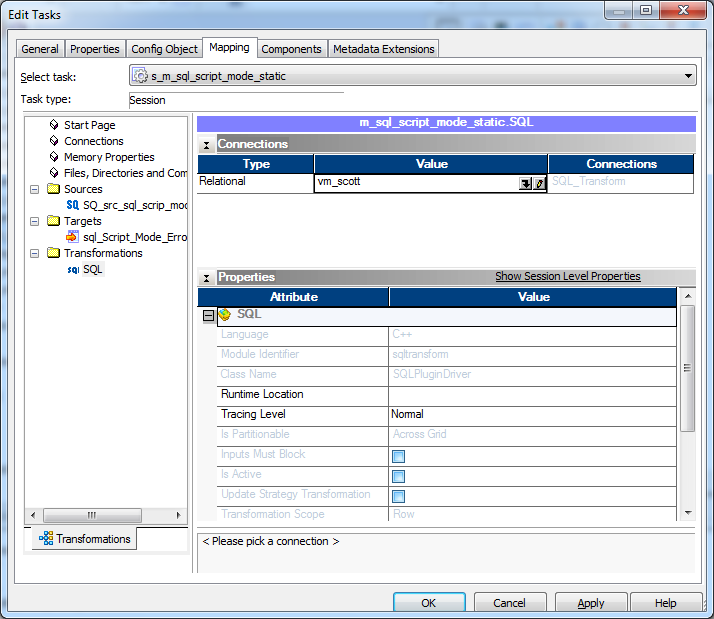The width and height of the screenshot is (714, 619).
Task: Click the Files, Directories diamond icon
Action: click(x=54, y=173)
